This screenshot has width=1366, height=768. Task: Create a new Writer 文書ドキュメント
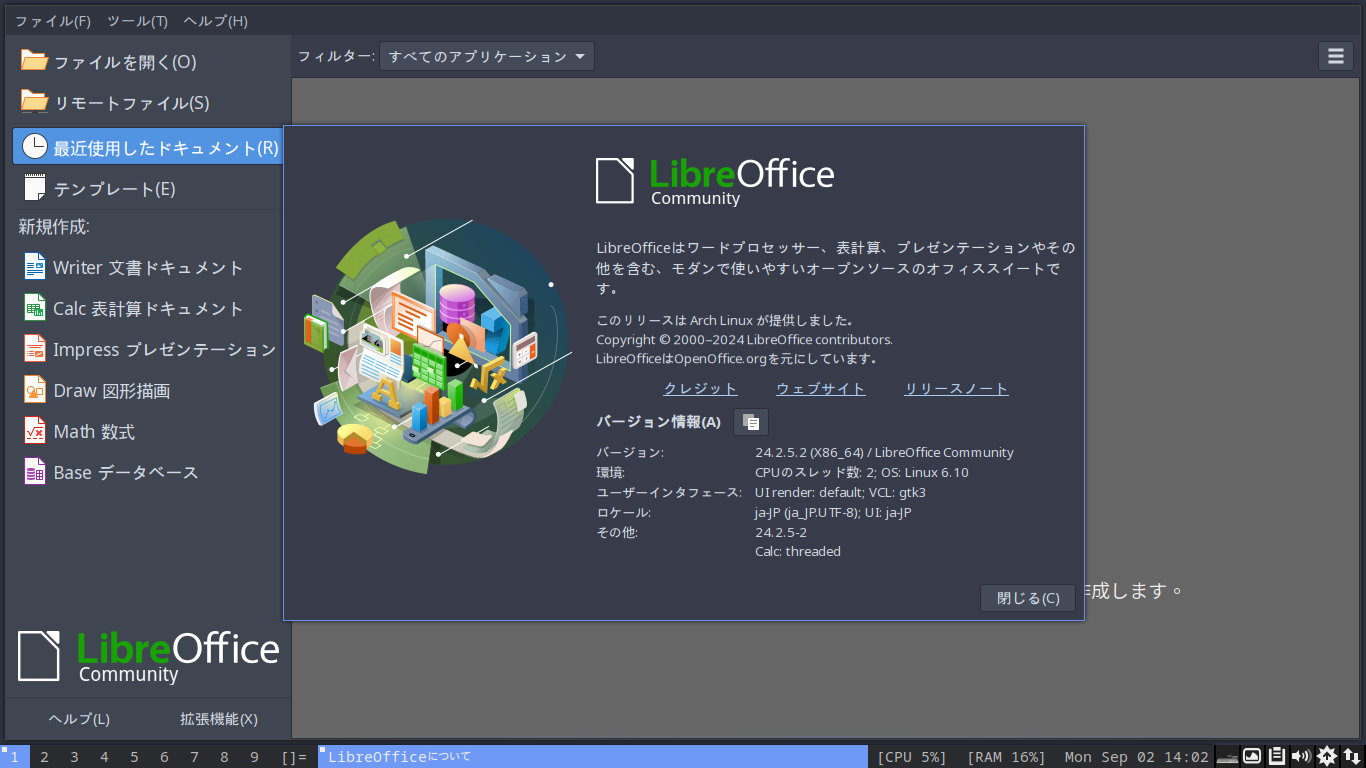(149, 268)
